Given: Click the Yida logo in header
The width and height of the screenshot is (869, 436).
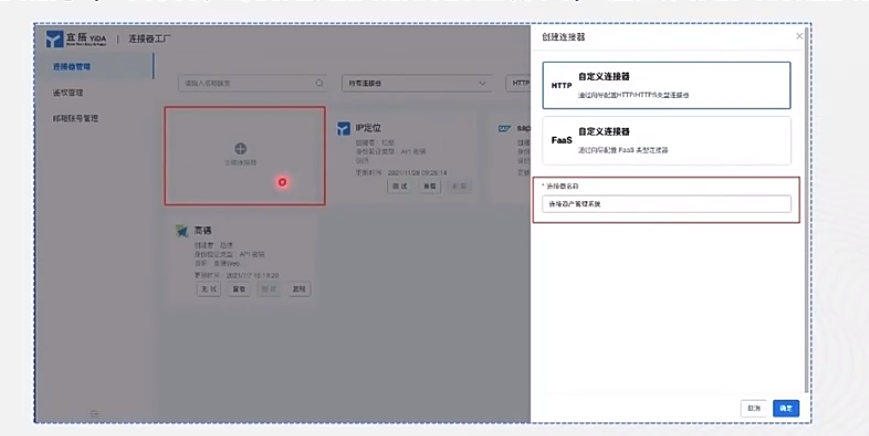Looking at the screenshot, I should tap(76, 39).
